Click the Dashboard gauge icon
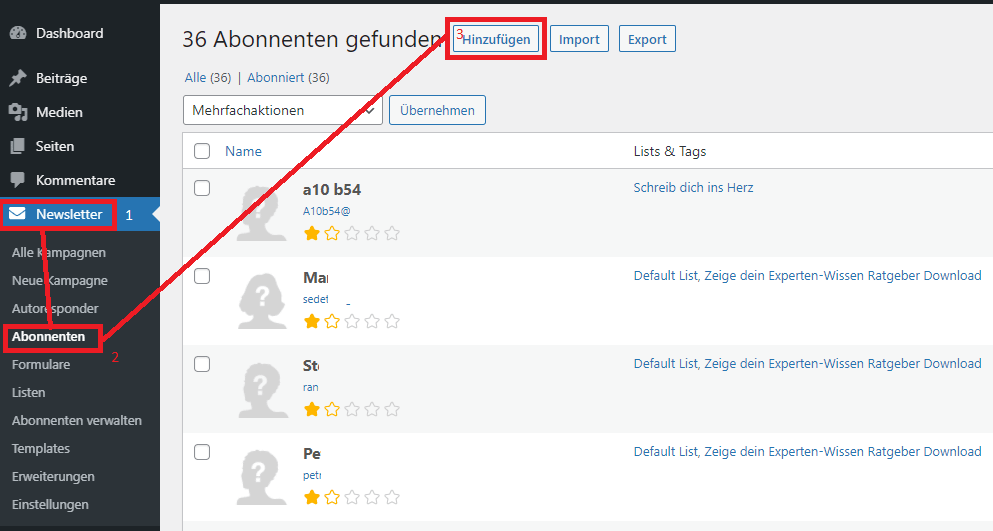This screenshot has width=993, height=531. click(x=17, y=33)
